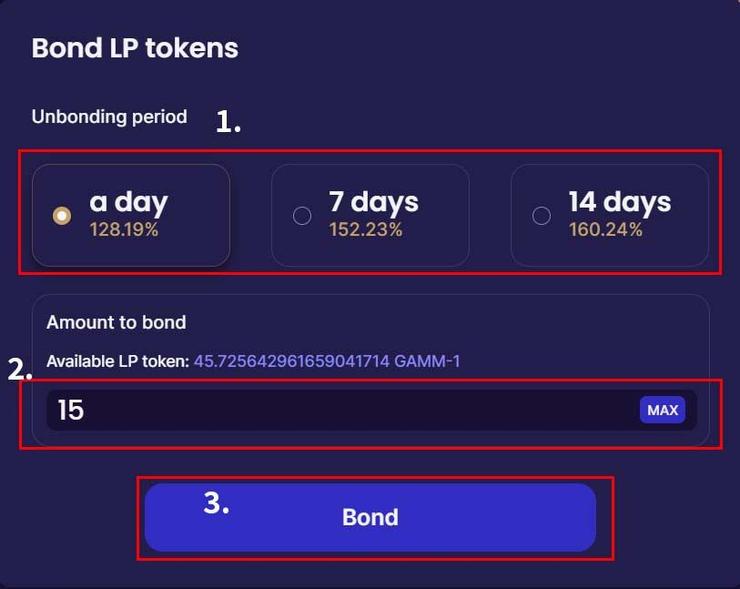Click the "a day" unbonding option label
The height and width of the screenshot is (589, 740).
click(x=128, y=202)
